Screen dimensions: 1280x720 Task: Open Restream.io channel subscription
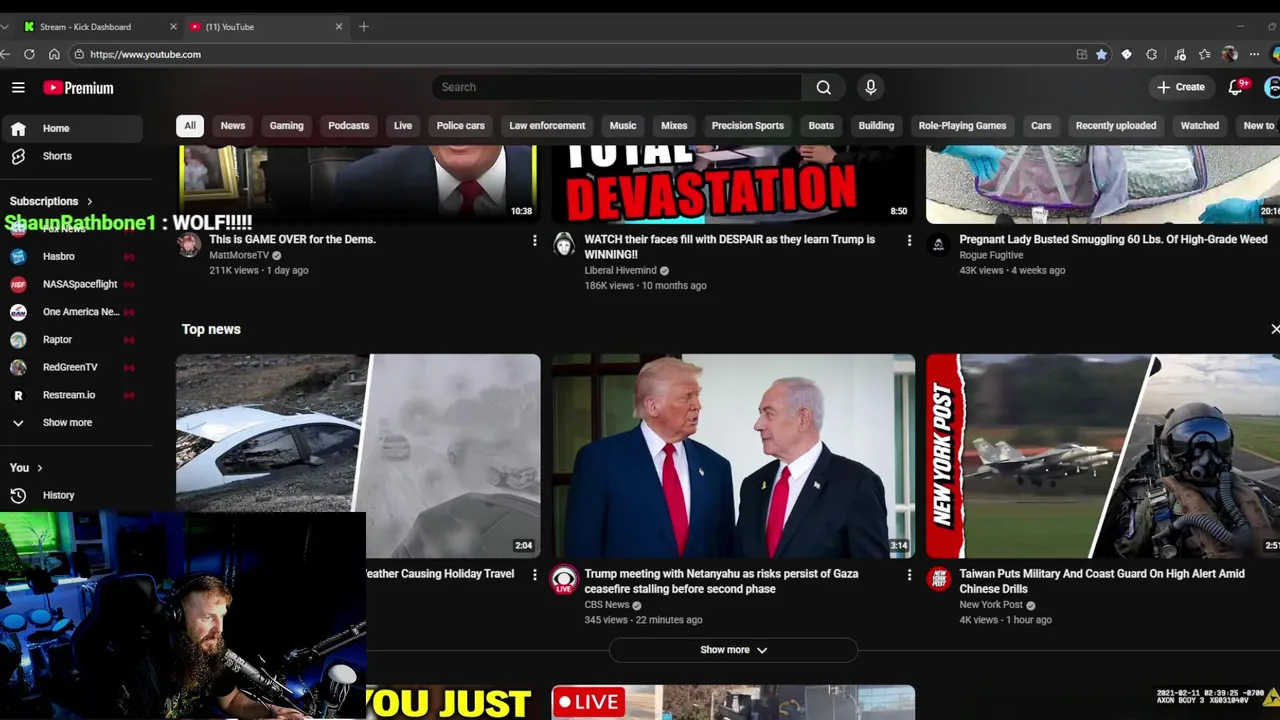(x=72, y=395)
